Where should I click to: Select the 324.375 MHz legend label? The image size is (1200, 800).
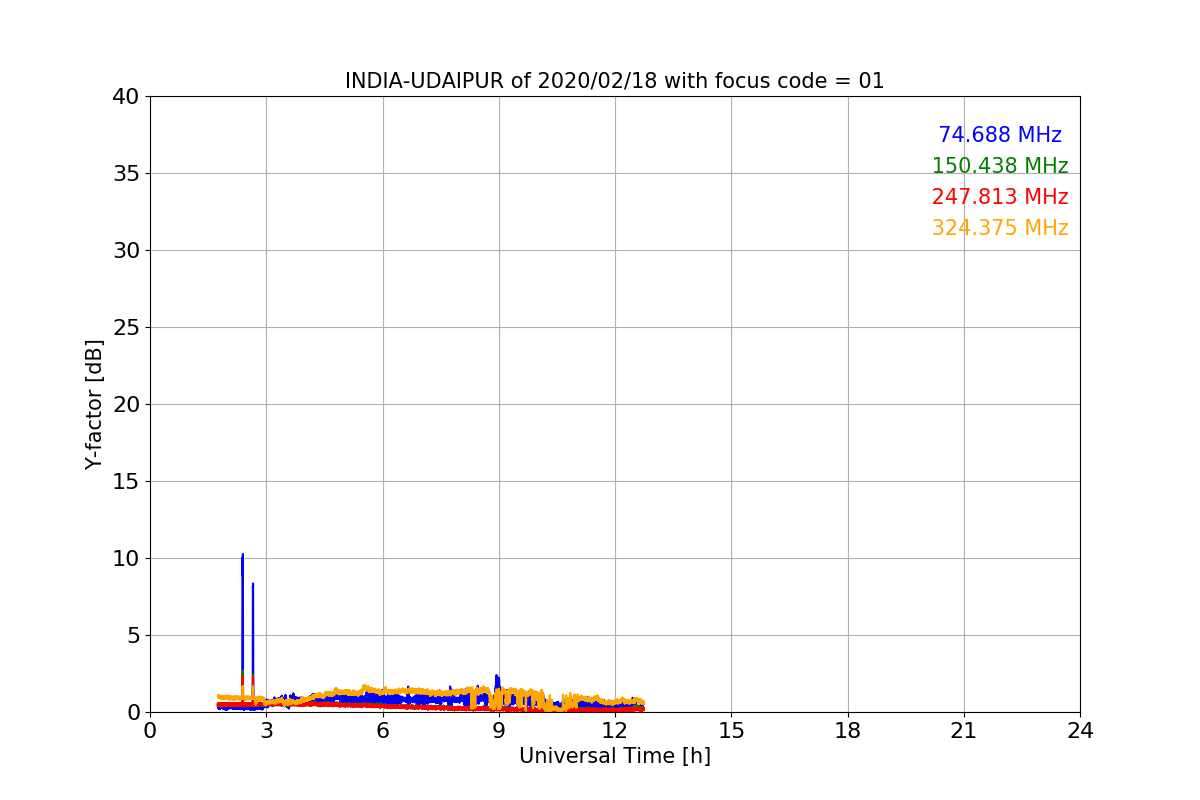(1000, 228)
